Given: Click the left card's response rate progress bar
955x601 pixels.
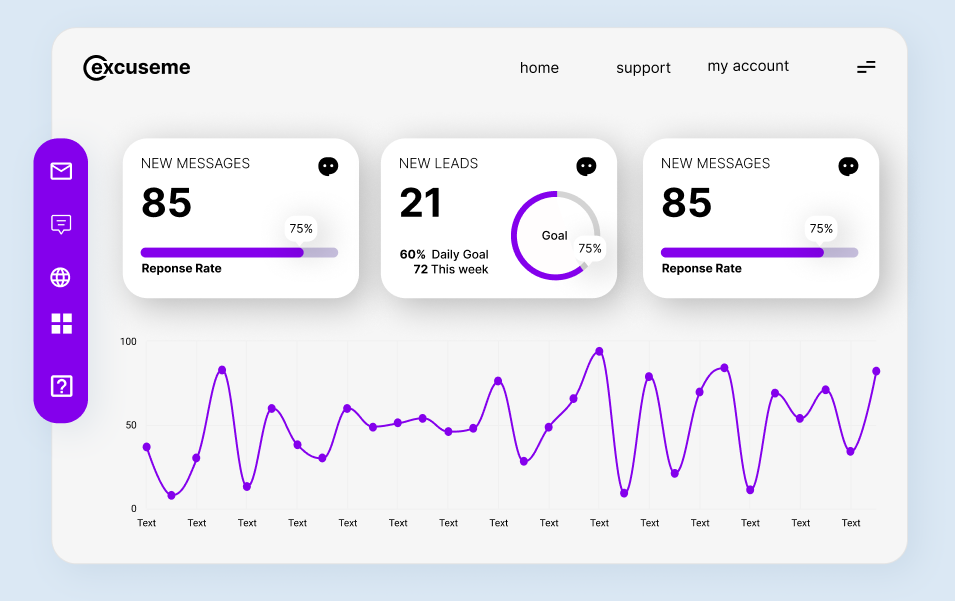Looking at the screenshot, I should coord(239,253).
